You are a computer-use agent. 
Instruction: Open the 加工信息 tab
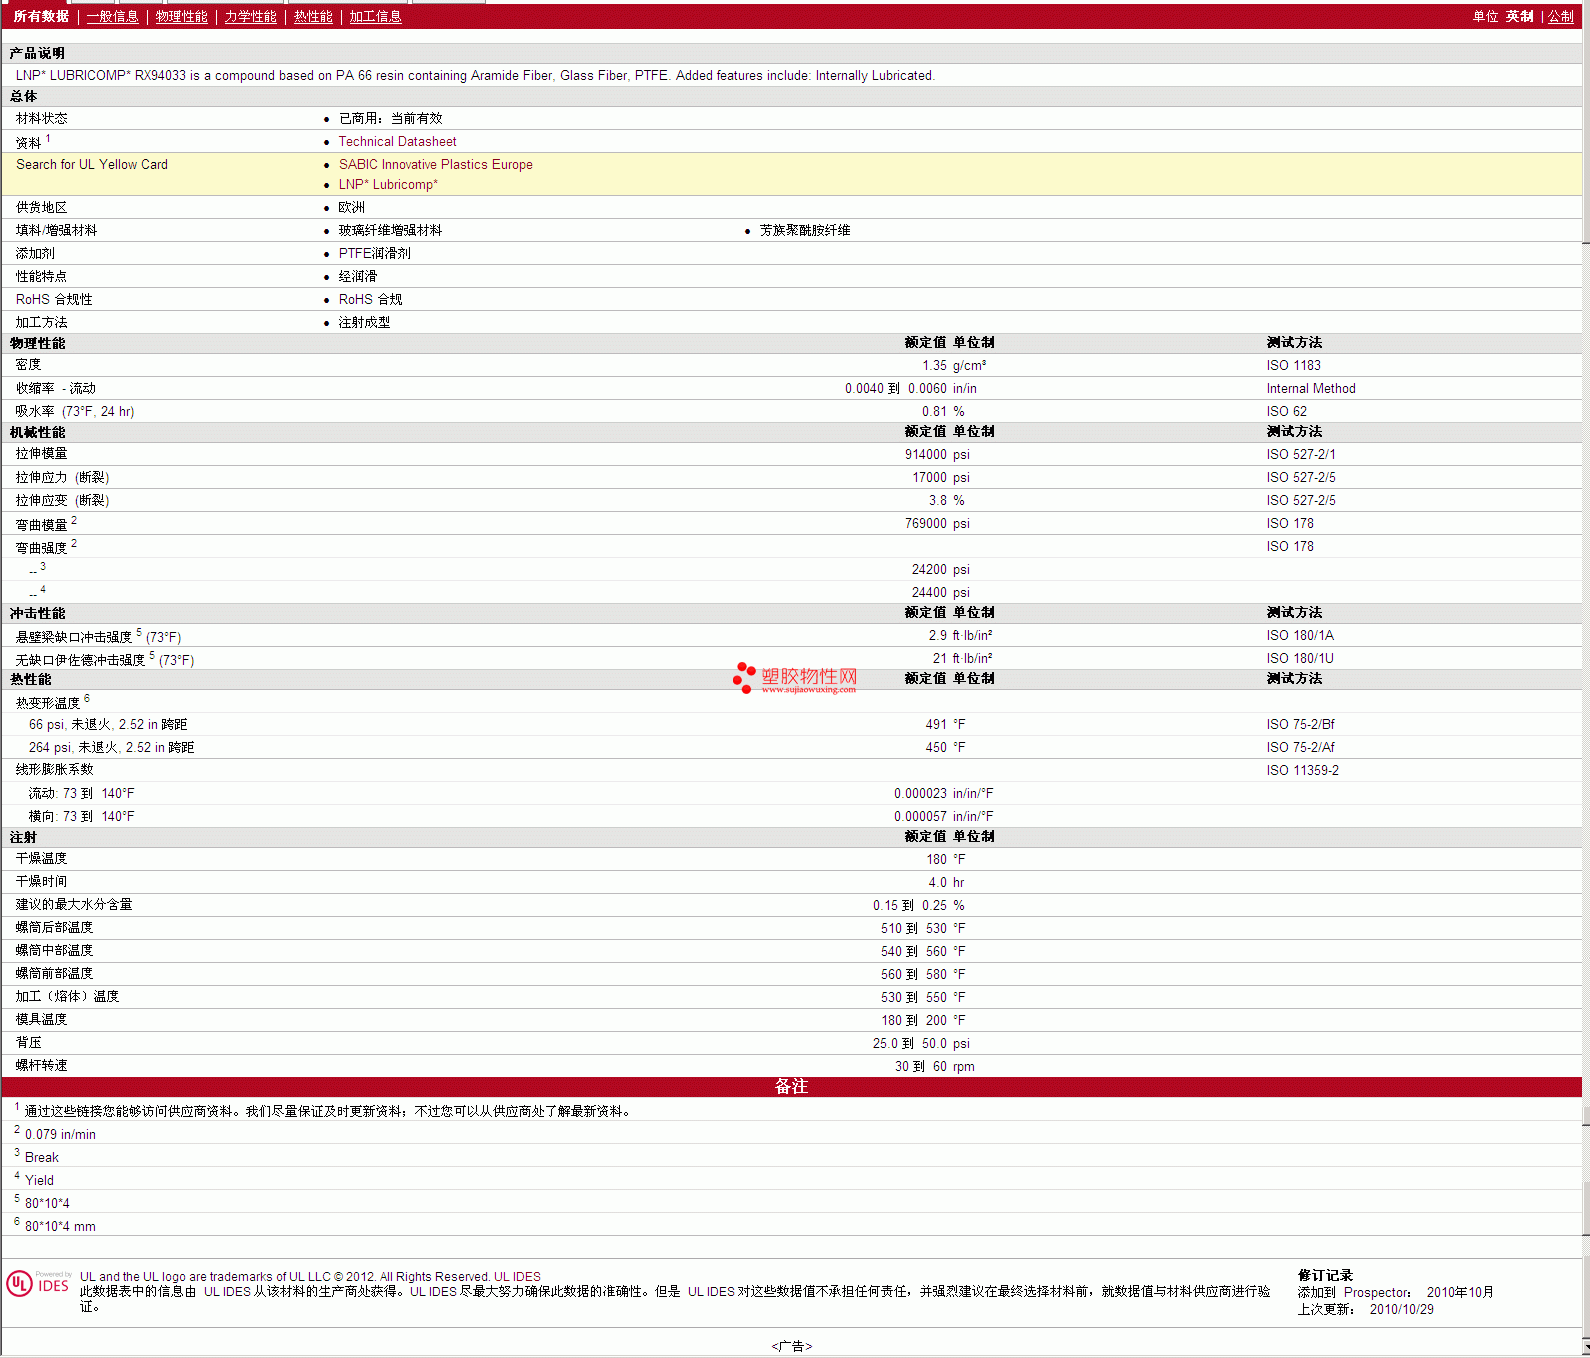click(375, 17)
